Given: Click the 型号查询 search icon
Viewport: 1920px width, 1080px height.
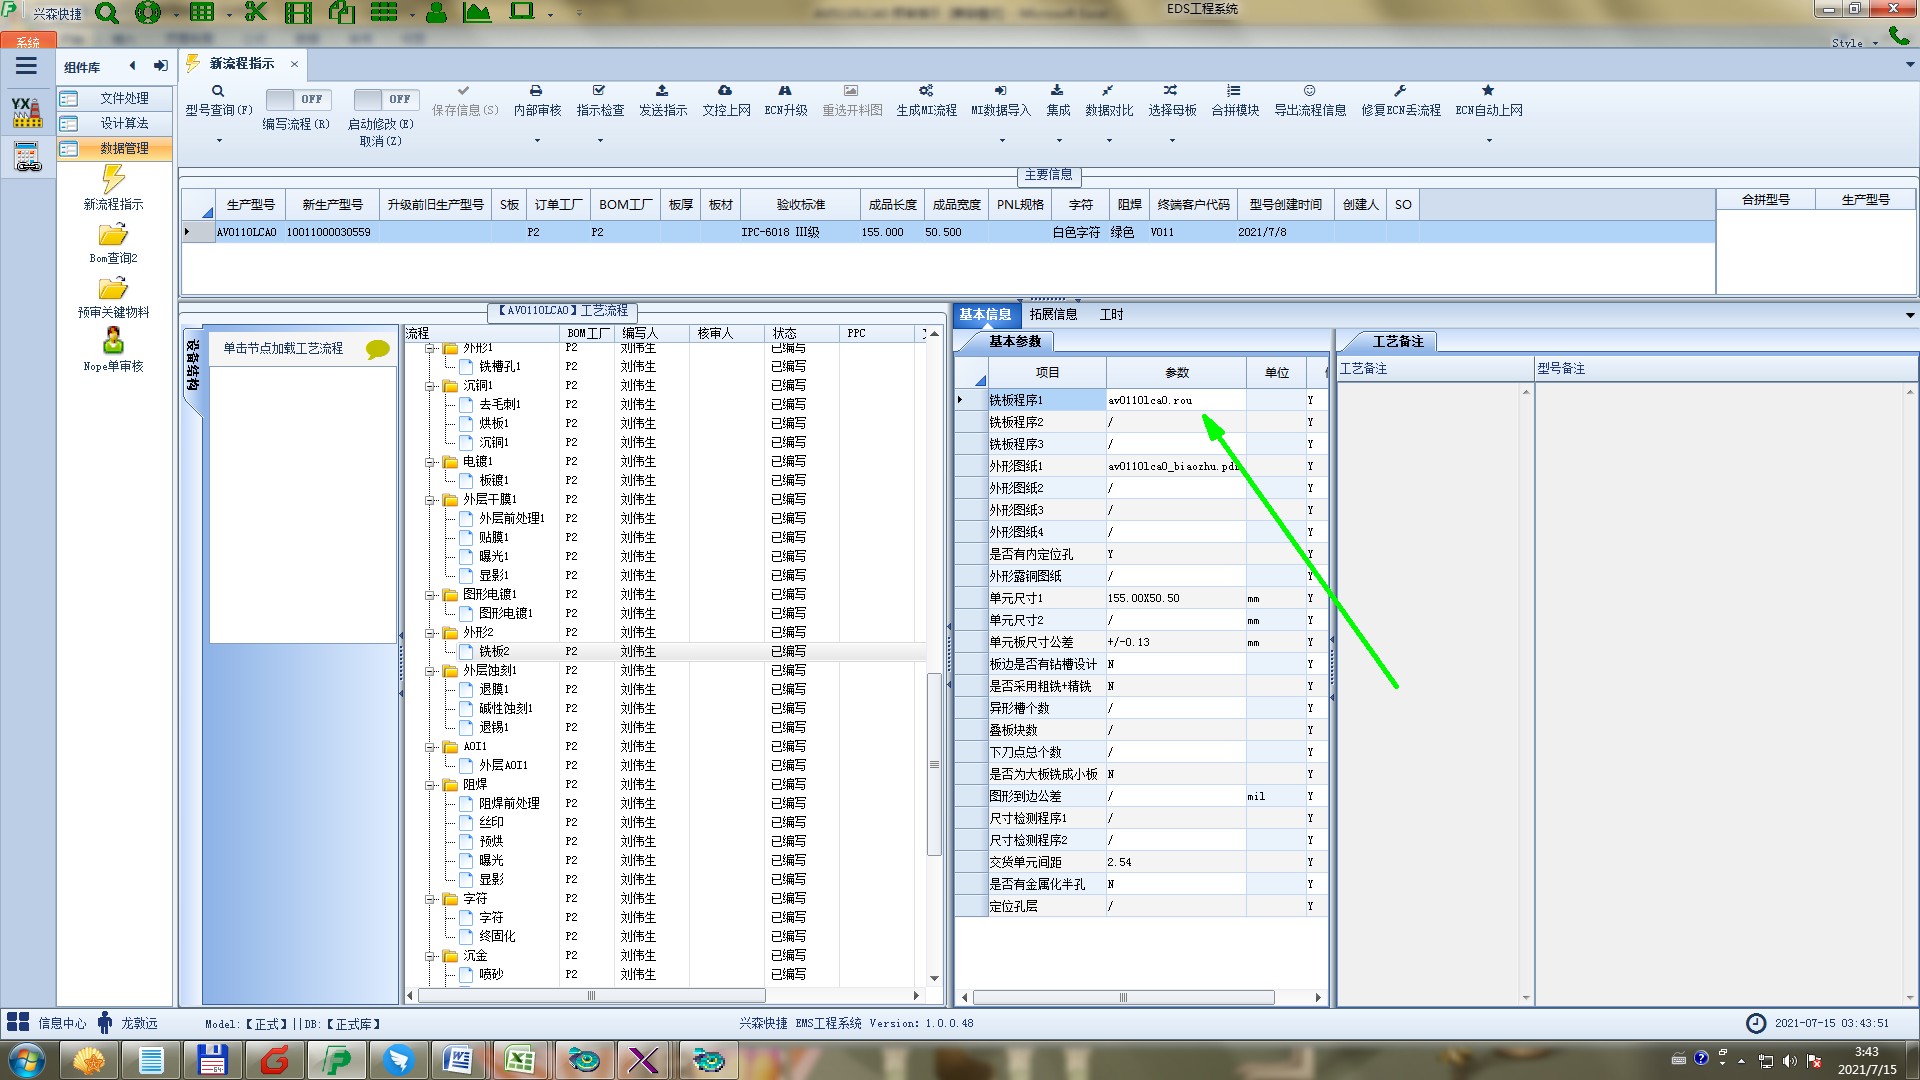Looking at the screenshot, I should tap(217, 91).
